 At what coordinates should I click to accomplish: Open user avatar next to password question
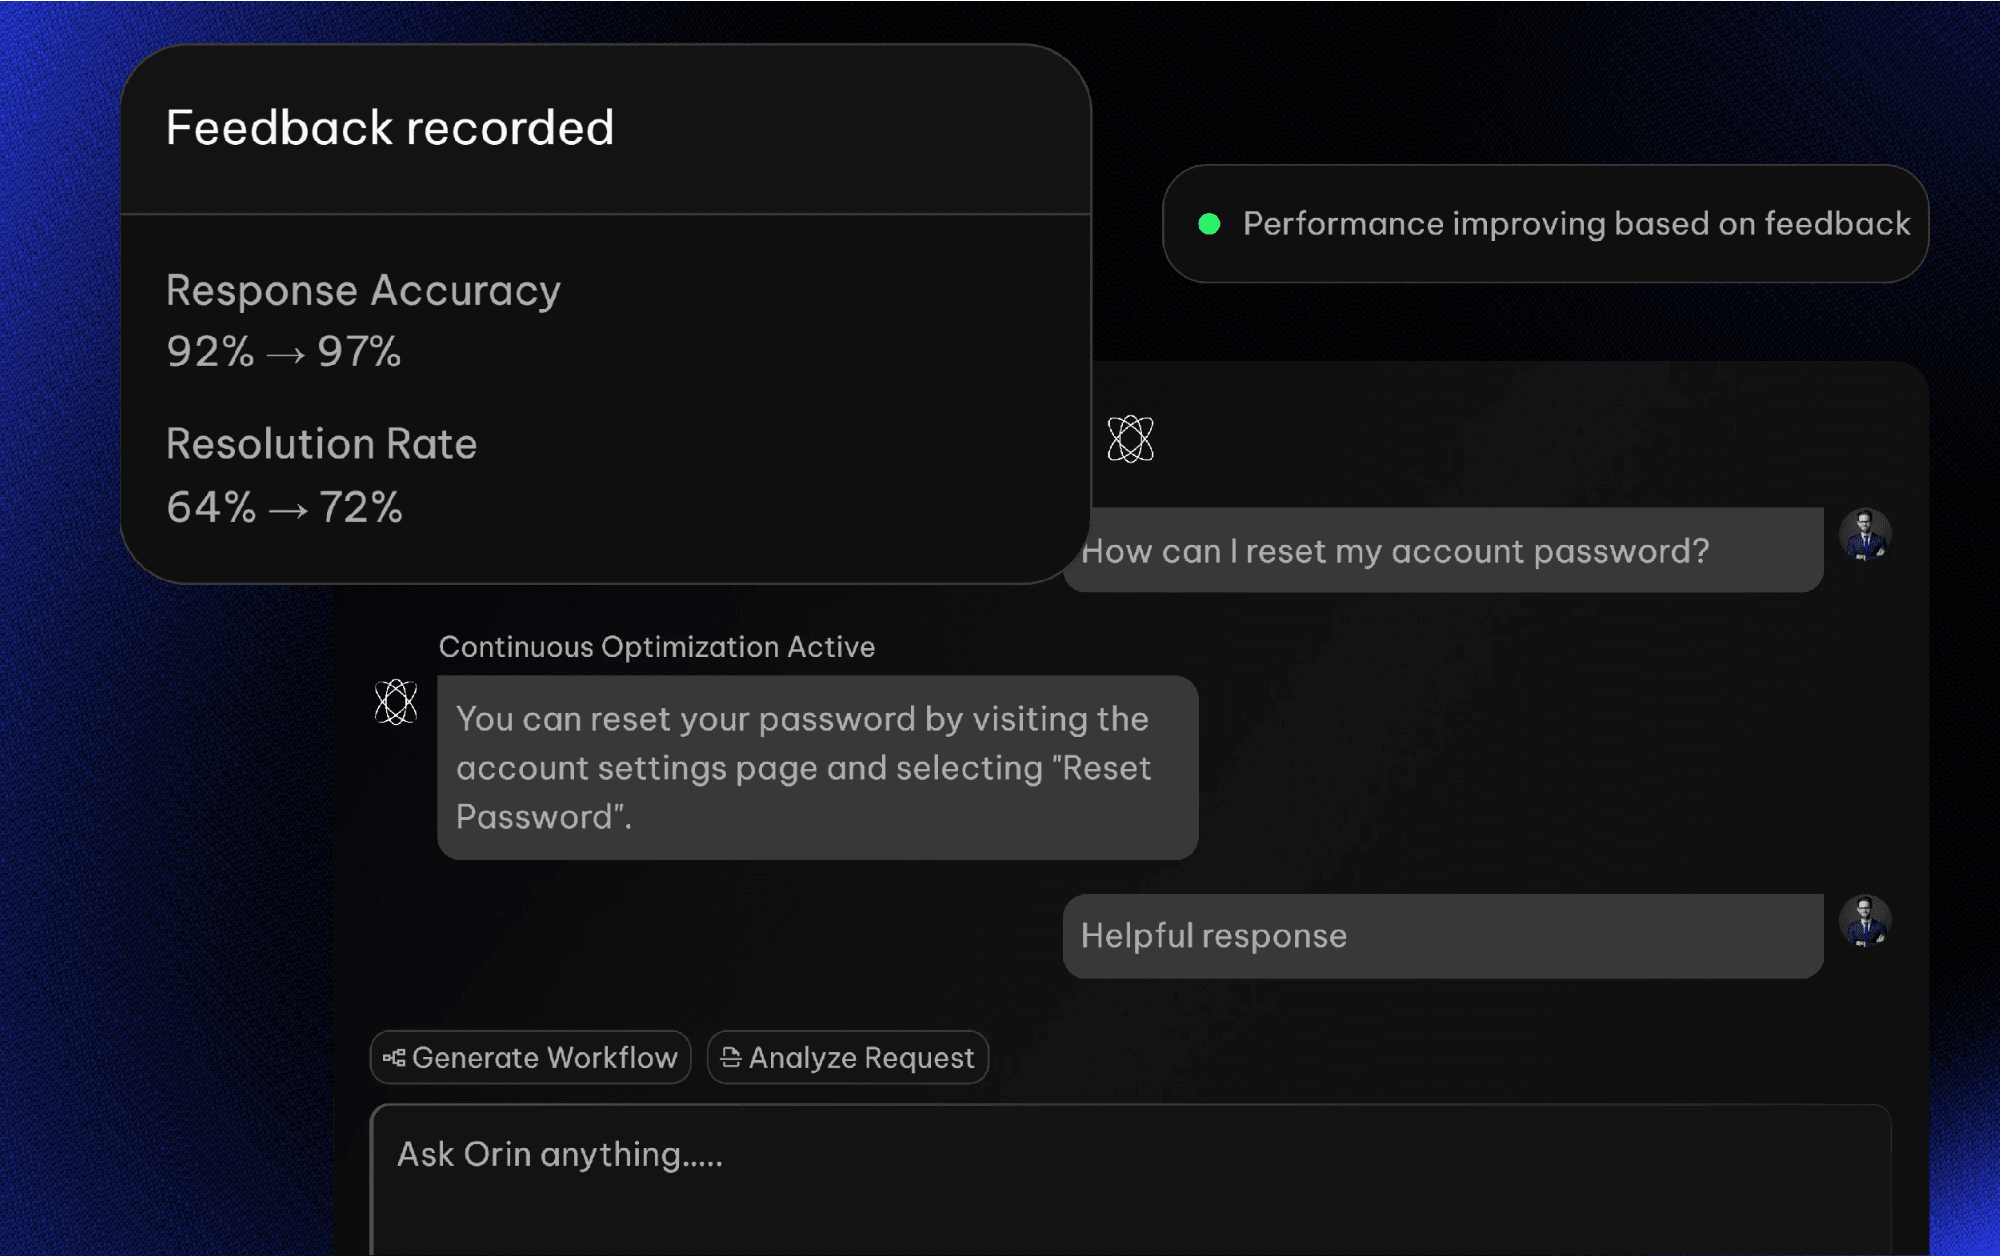pyautogui.click(x=1865, y=534)
